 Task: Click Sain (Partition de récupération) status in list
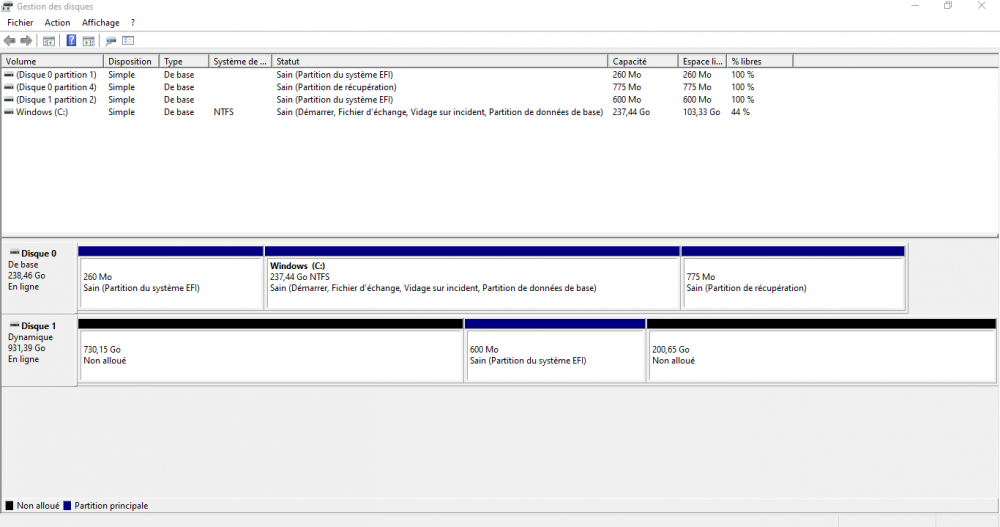pos(336,87)
